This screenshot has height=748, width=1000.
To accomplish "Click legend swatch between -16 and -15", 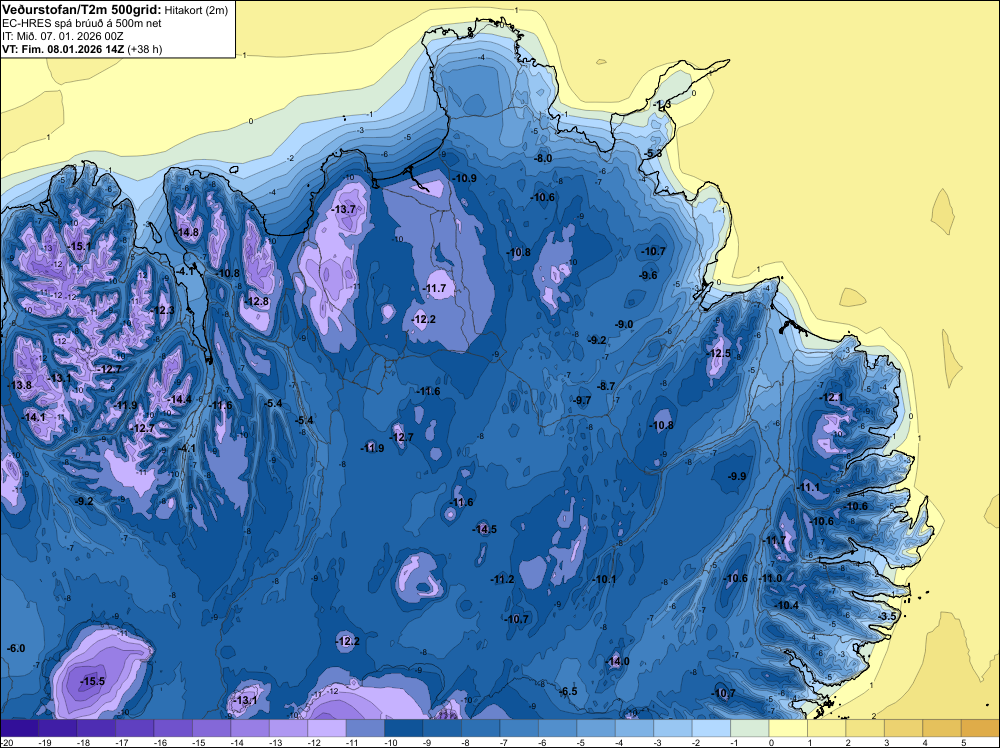I will point(173,728).
